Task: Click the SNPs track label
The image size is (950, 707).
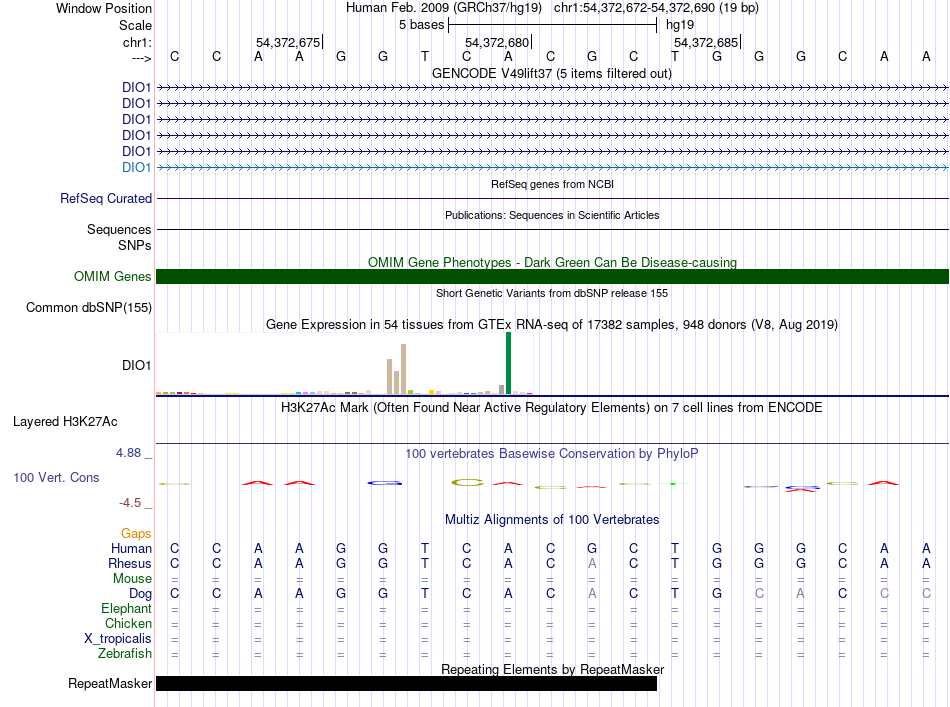Action: click(x=135, y=245)
